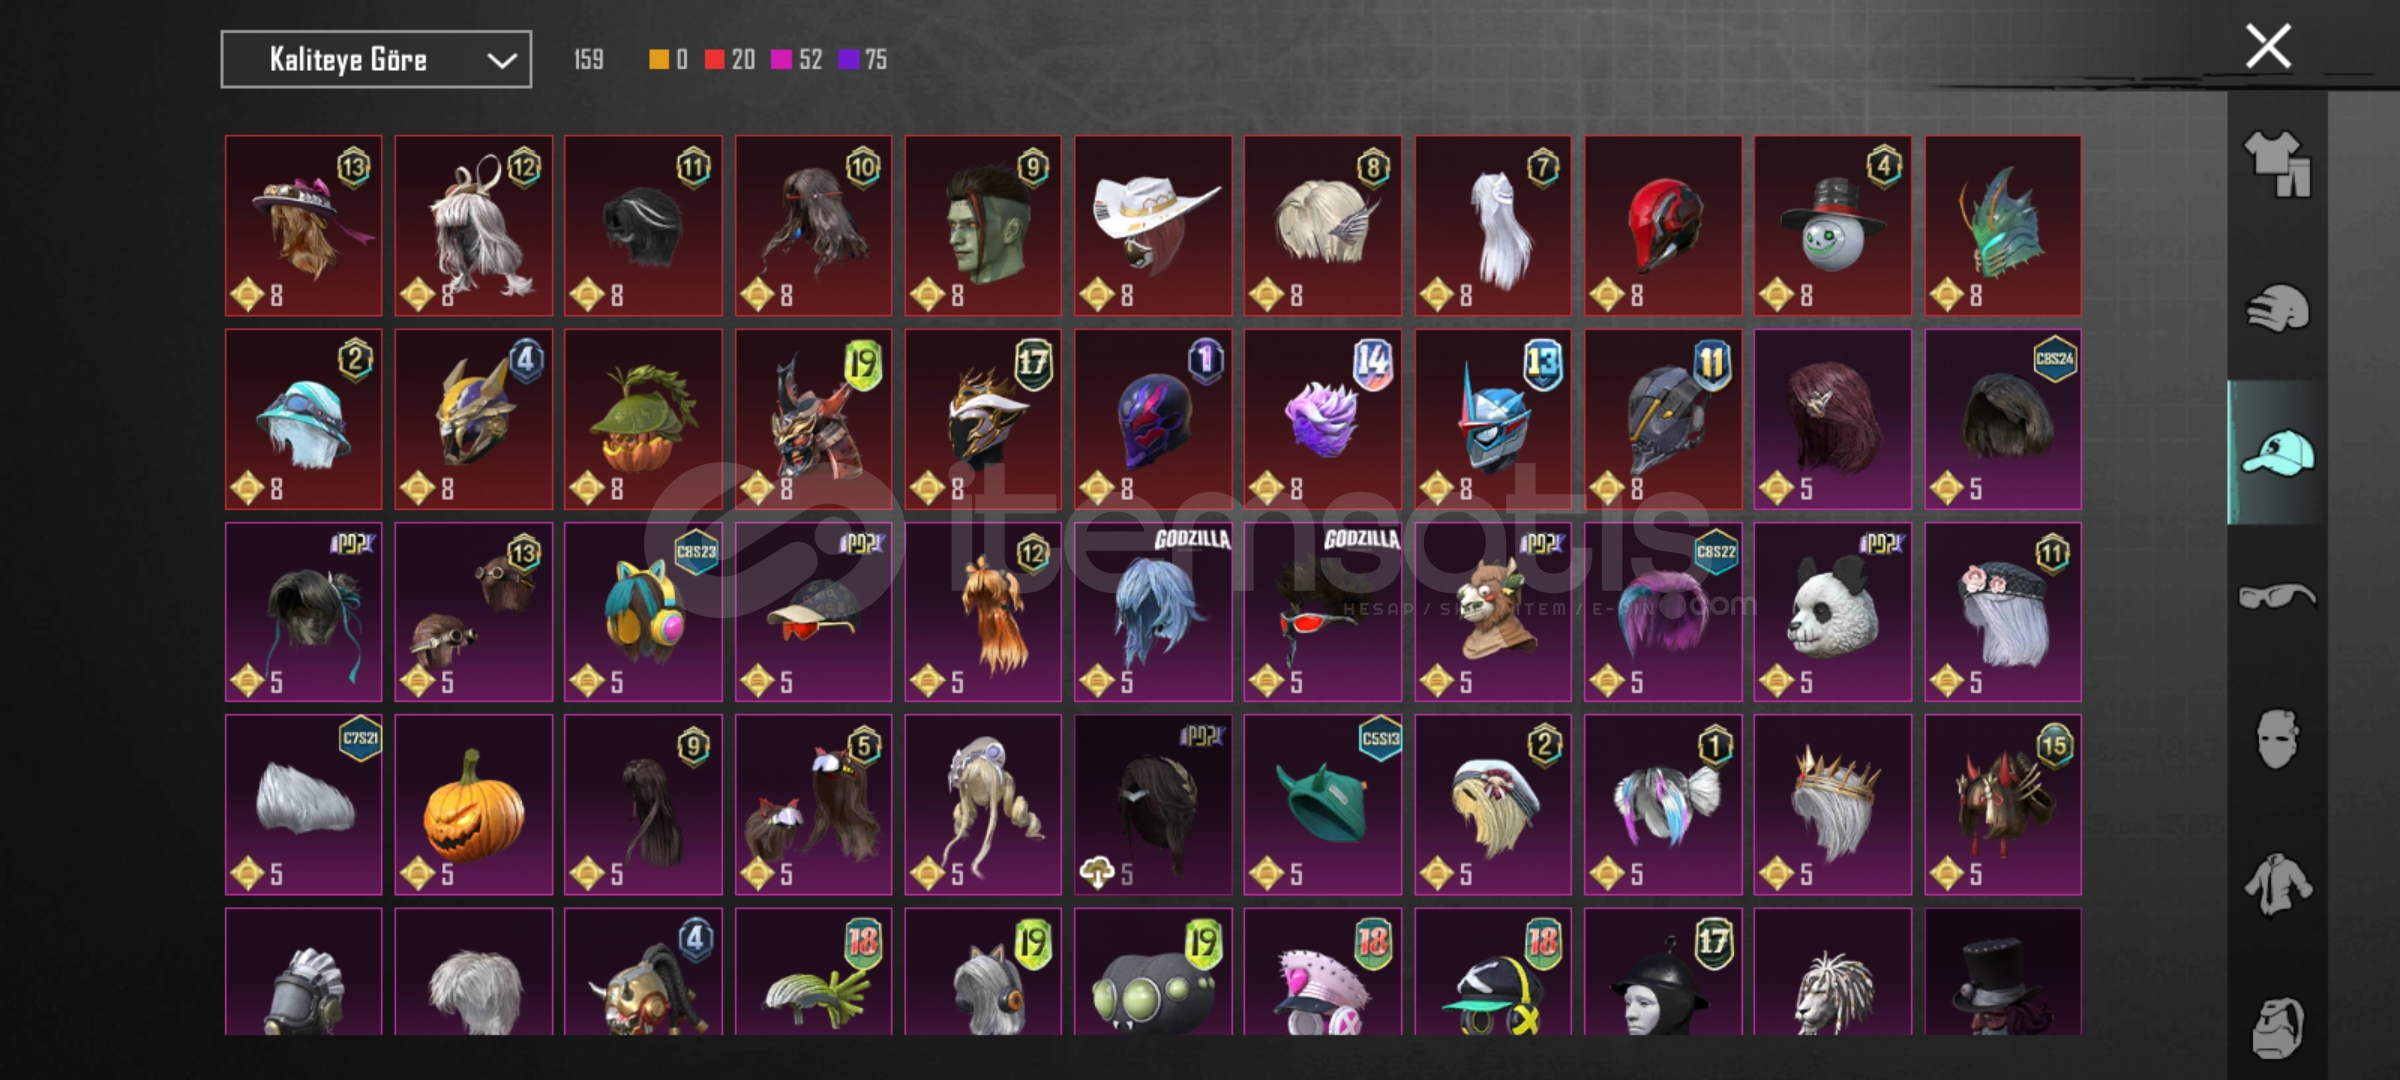This screenshot has width=2400, height=1080.
Task: Open the face mask category icon
Action: click(x=2277, y=740)
